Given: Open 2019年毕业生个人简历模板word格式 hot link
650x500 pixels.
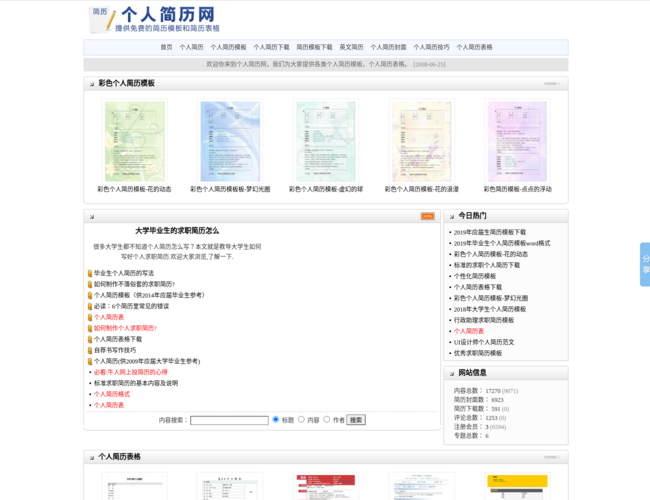Looking at the screenshot, I should (502, 243).
